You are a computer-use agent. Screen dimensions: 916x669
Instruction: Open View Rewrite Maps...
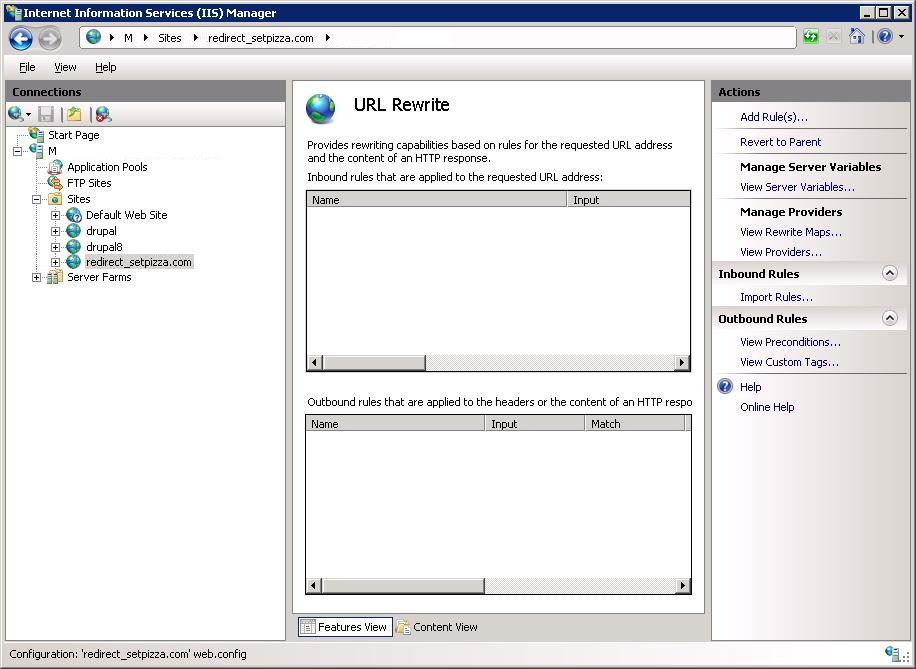click(x=791, y=232)
